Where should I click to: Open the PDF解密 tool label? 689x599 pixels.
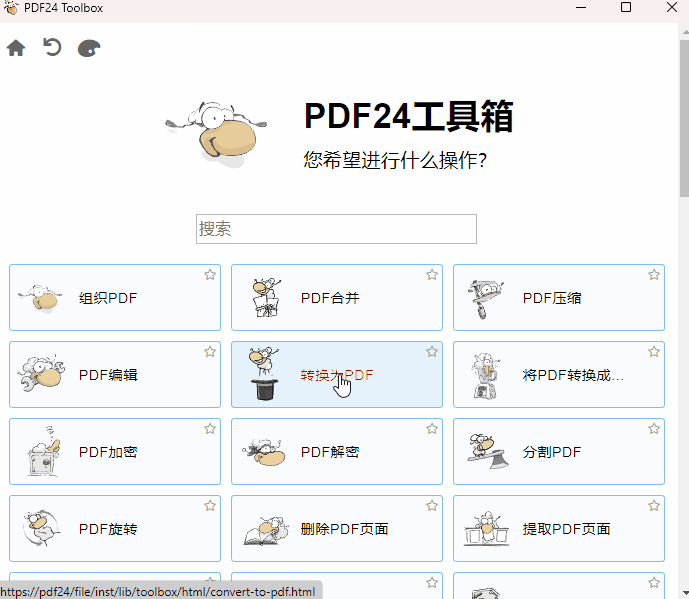coord(330,452)
